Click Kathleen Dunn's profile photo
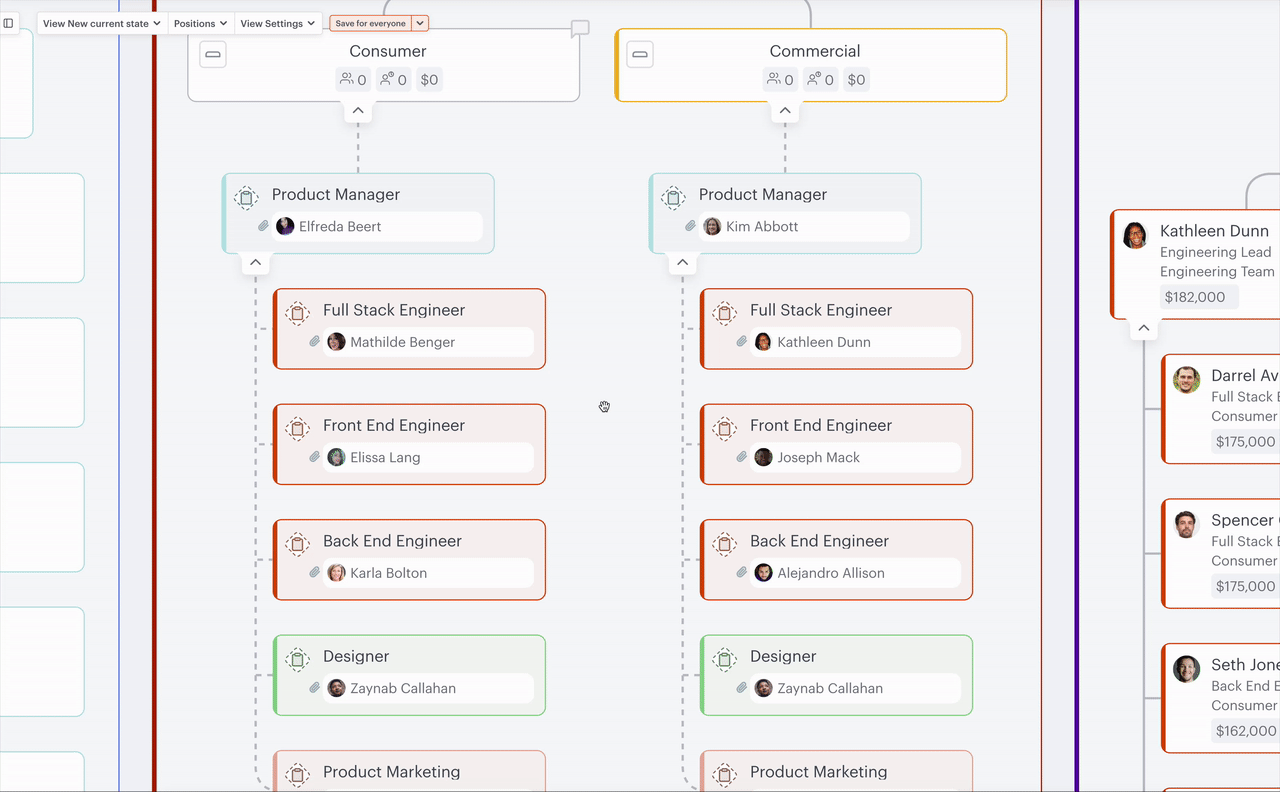This screenshot has width=1280, height=792. coord(1134,234)
